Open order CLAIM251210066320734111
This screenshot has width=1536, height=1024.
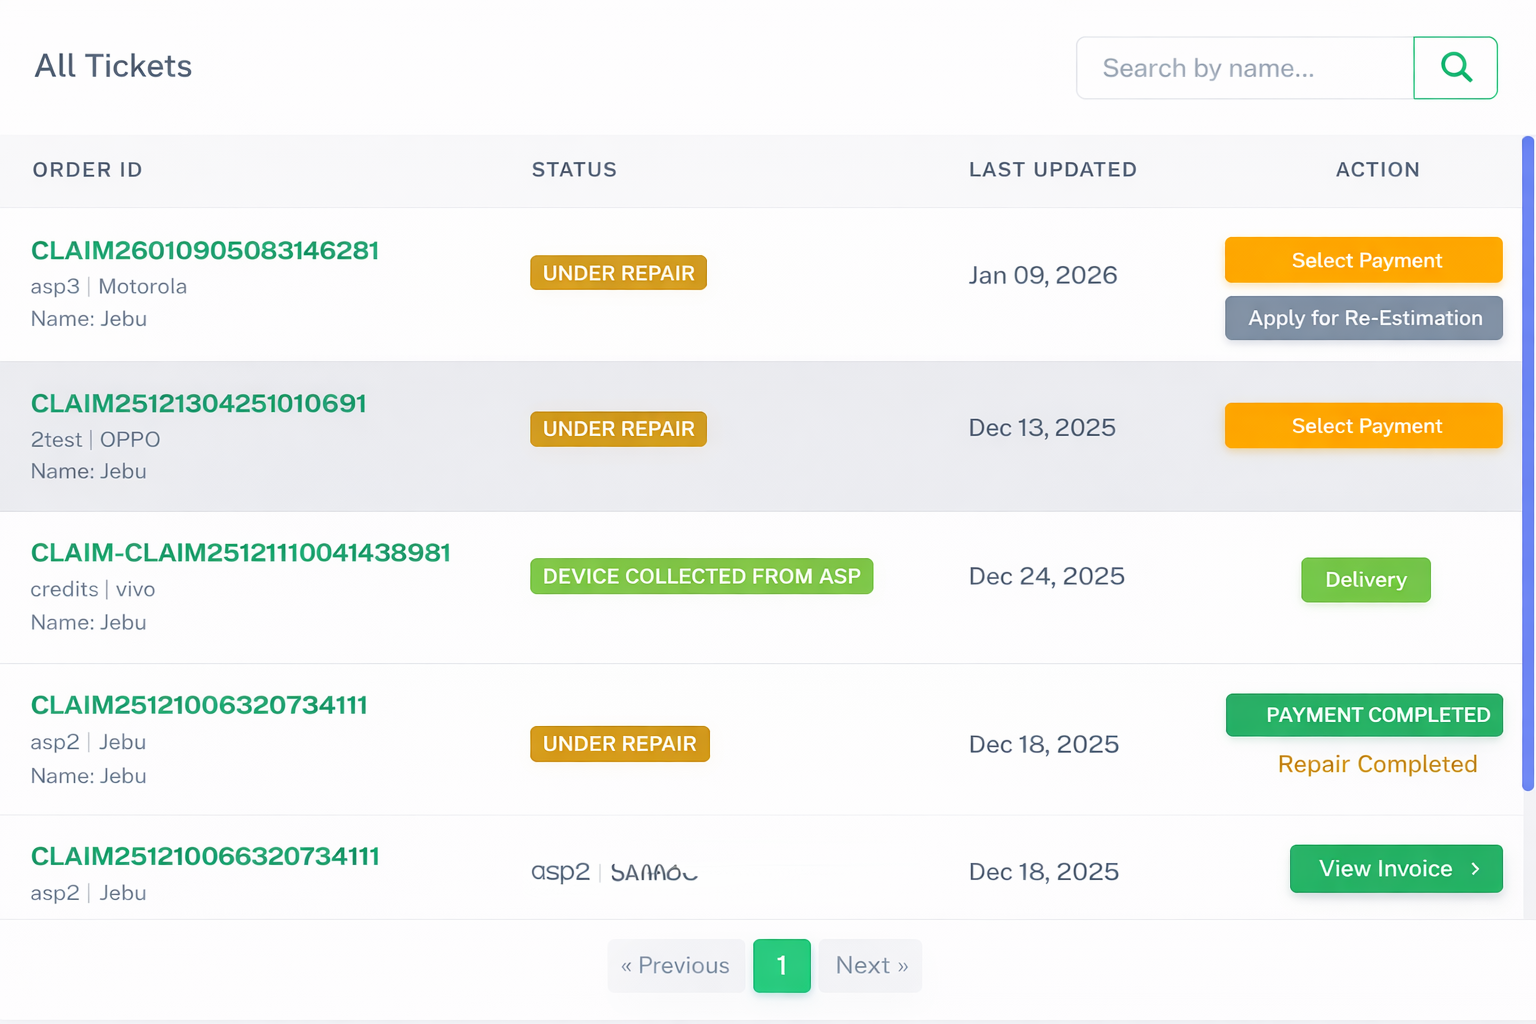[x=205, y=856]
